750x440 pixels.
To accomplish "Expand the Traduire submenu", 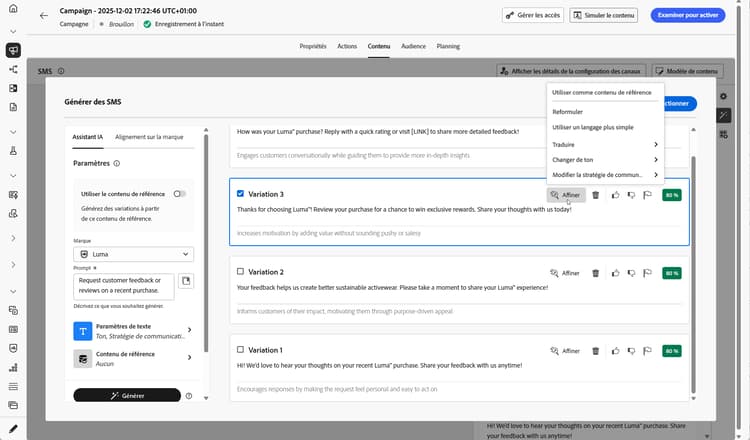I will (605, 144).
